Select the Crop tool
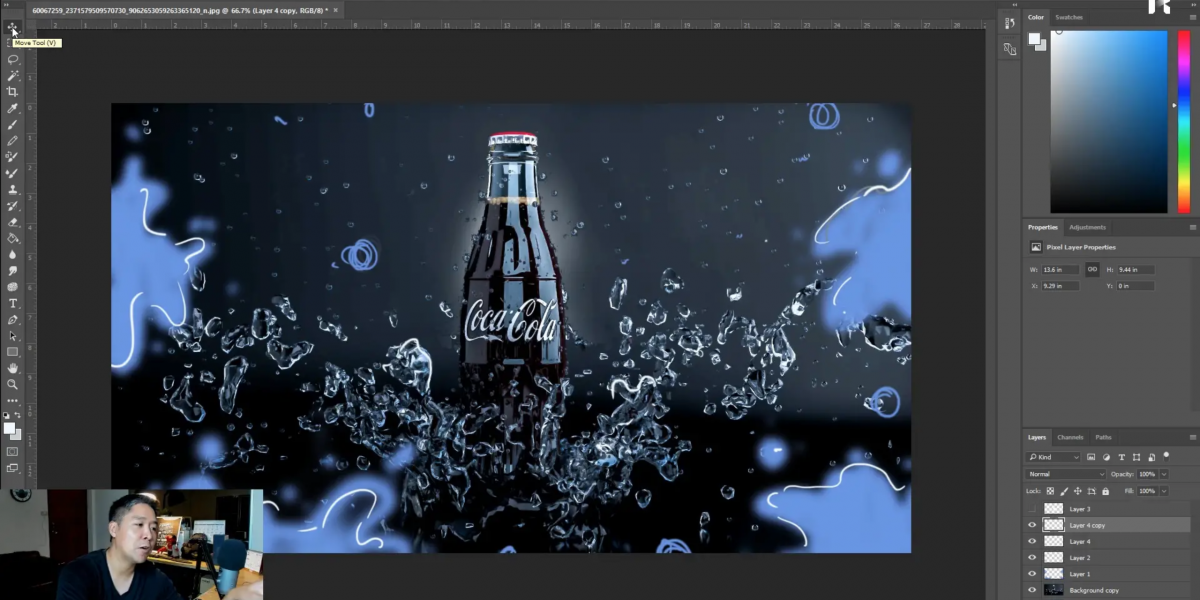 (x=13, y=91)
